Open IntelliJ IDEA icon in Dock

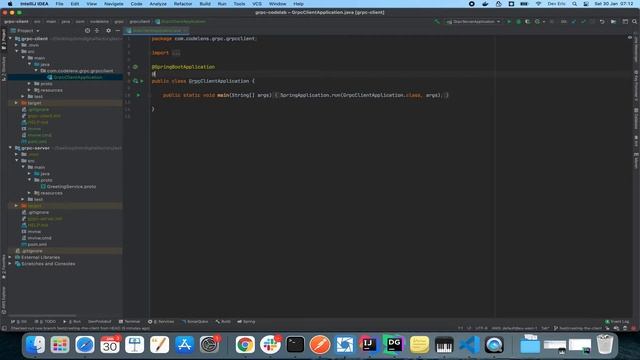pyautogui.click(x=369, y=345)
